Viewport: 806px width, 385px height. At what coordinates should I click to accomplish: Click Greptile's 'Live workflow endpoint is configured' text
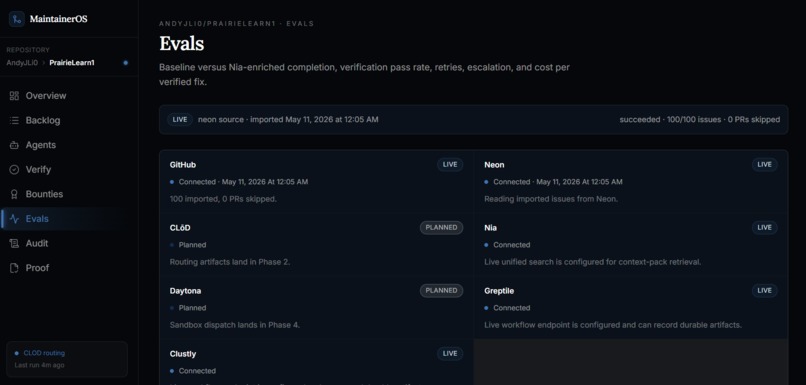[613, 325]
